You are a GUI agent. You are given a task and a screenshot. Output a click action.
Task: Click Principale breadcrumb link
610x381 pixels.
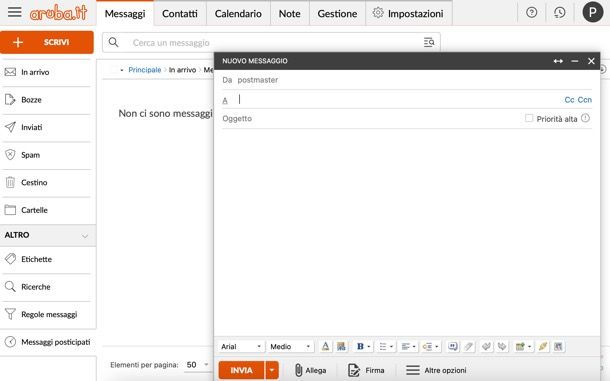144,70
